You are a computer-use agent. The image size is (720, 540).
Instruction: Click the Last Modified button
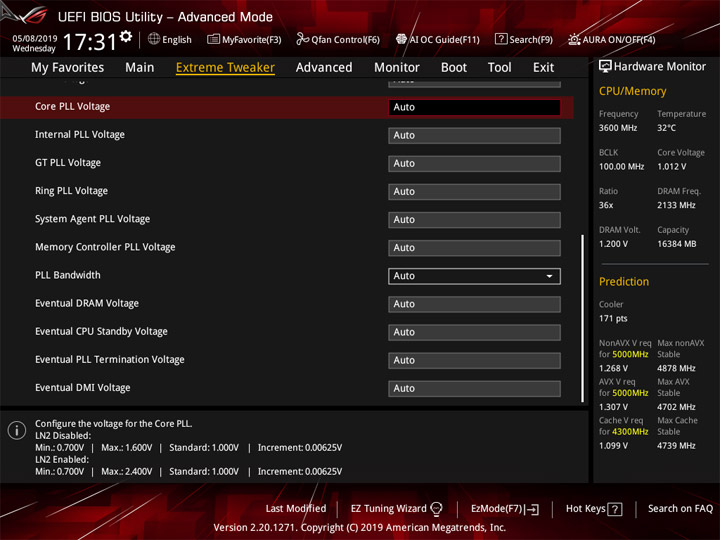pos(296,509)
